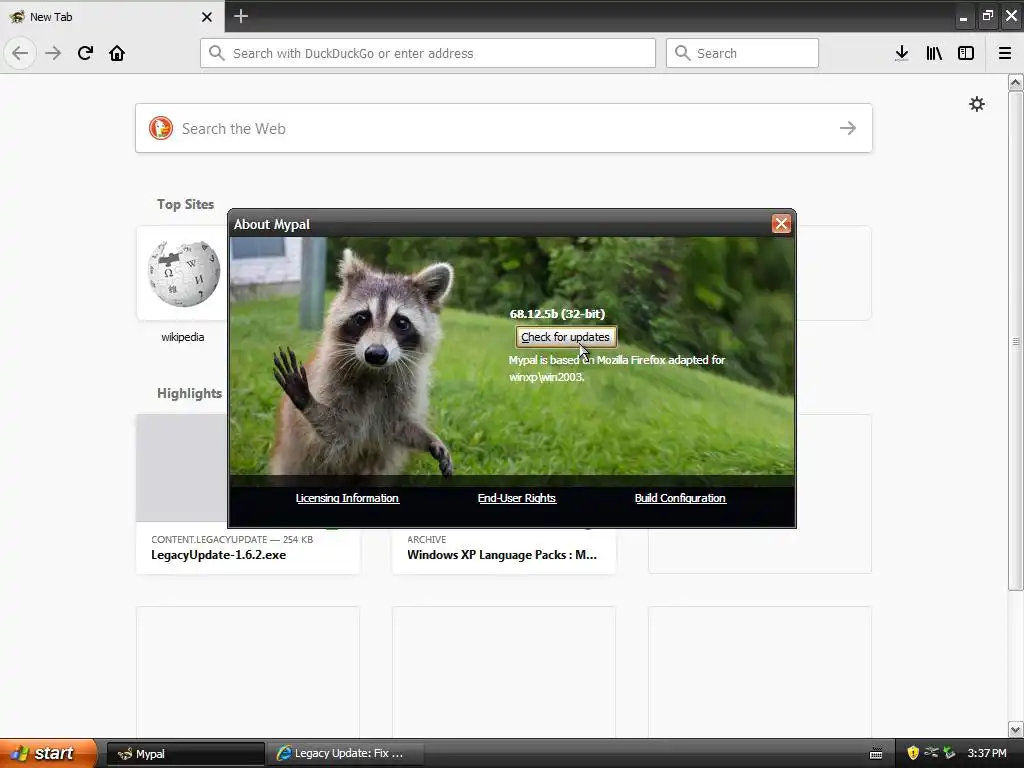Click the DuckDuckGo logo in search box
The width and height of the screenshot is (1024, 768).
161,128
